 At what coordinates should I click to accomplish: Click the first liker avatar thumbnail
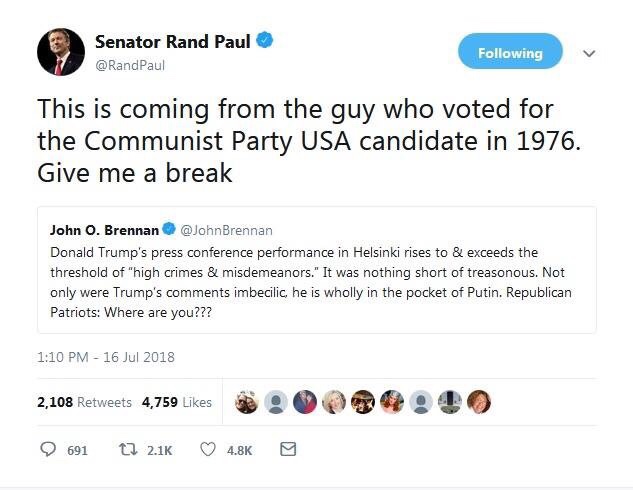[x=246, y=402]
